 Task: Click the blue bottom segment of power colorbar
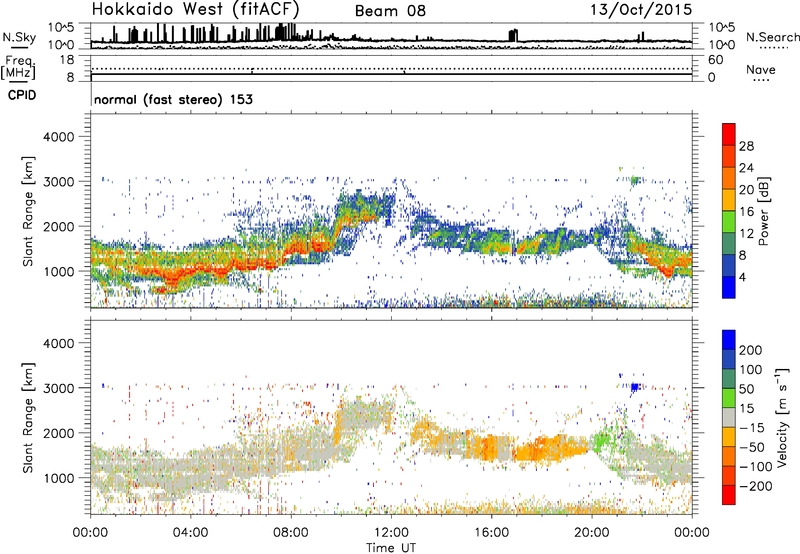729,287
